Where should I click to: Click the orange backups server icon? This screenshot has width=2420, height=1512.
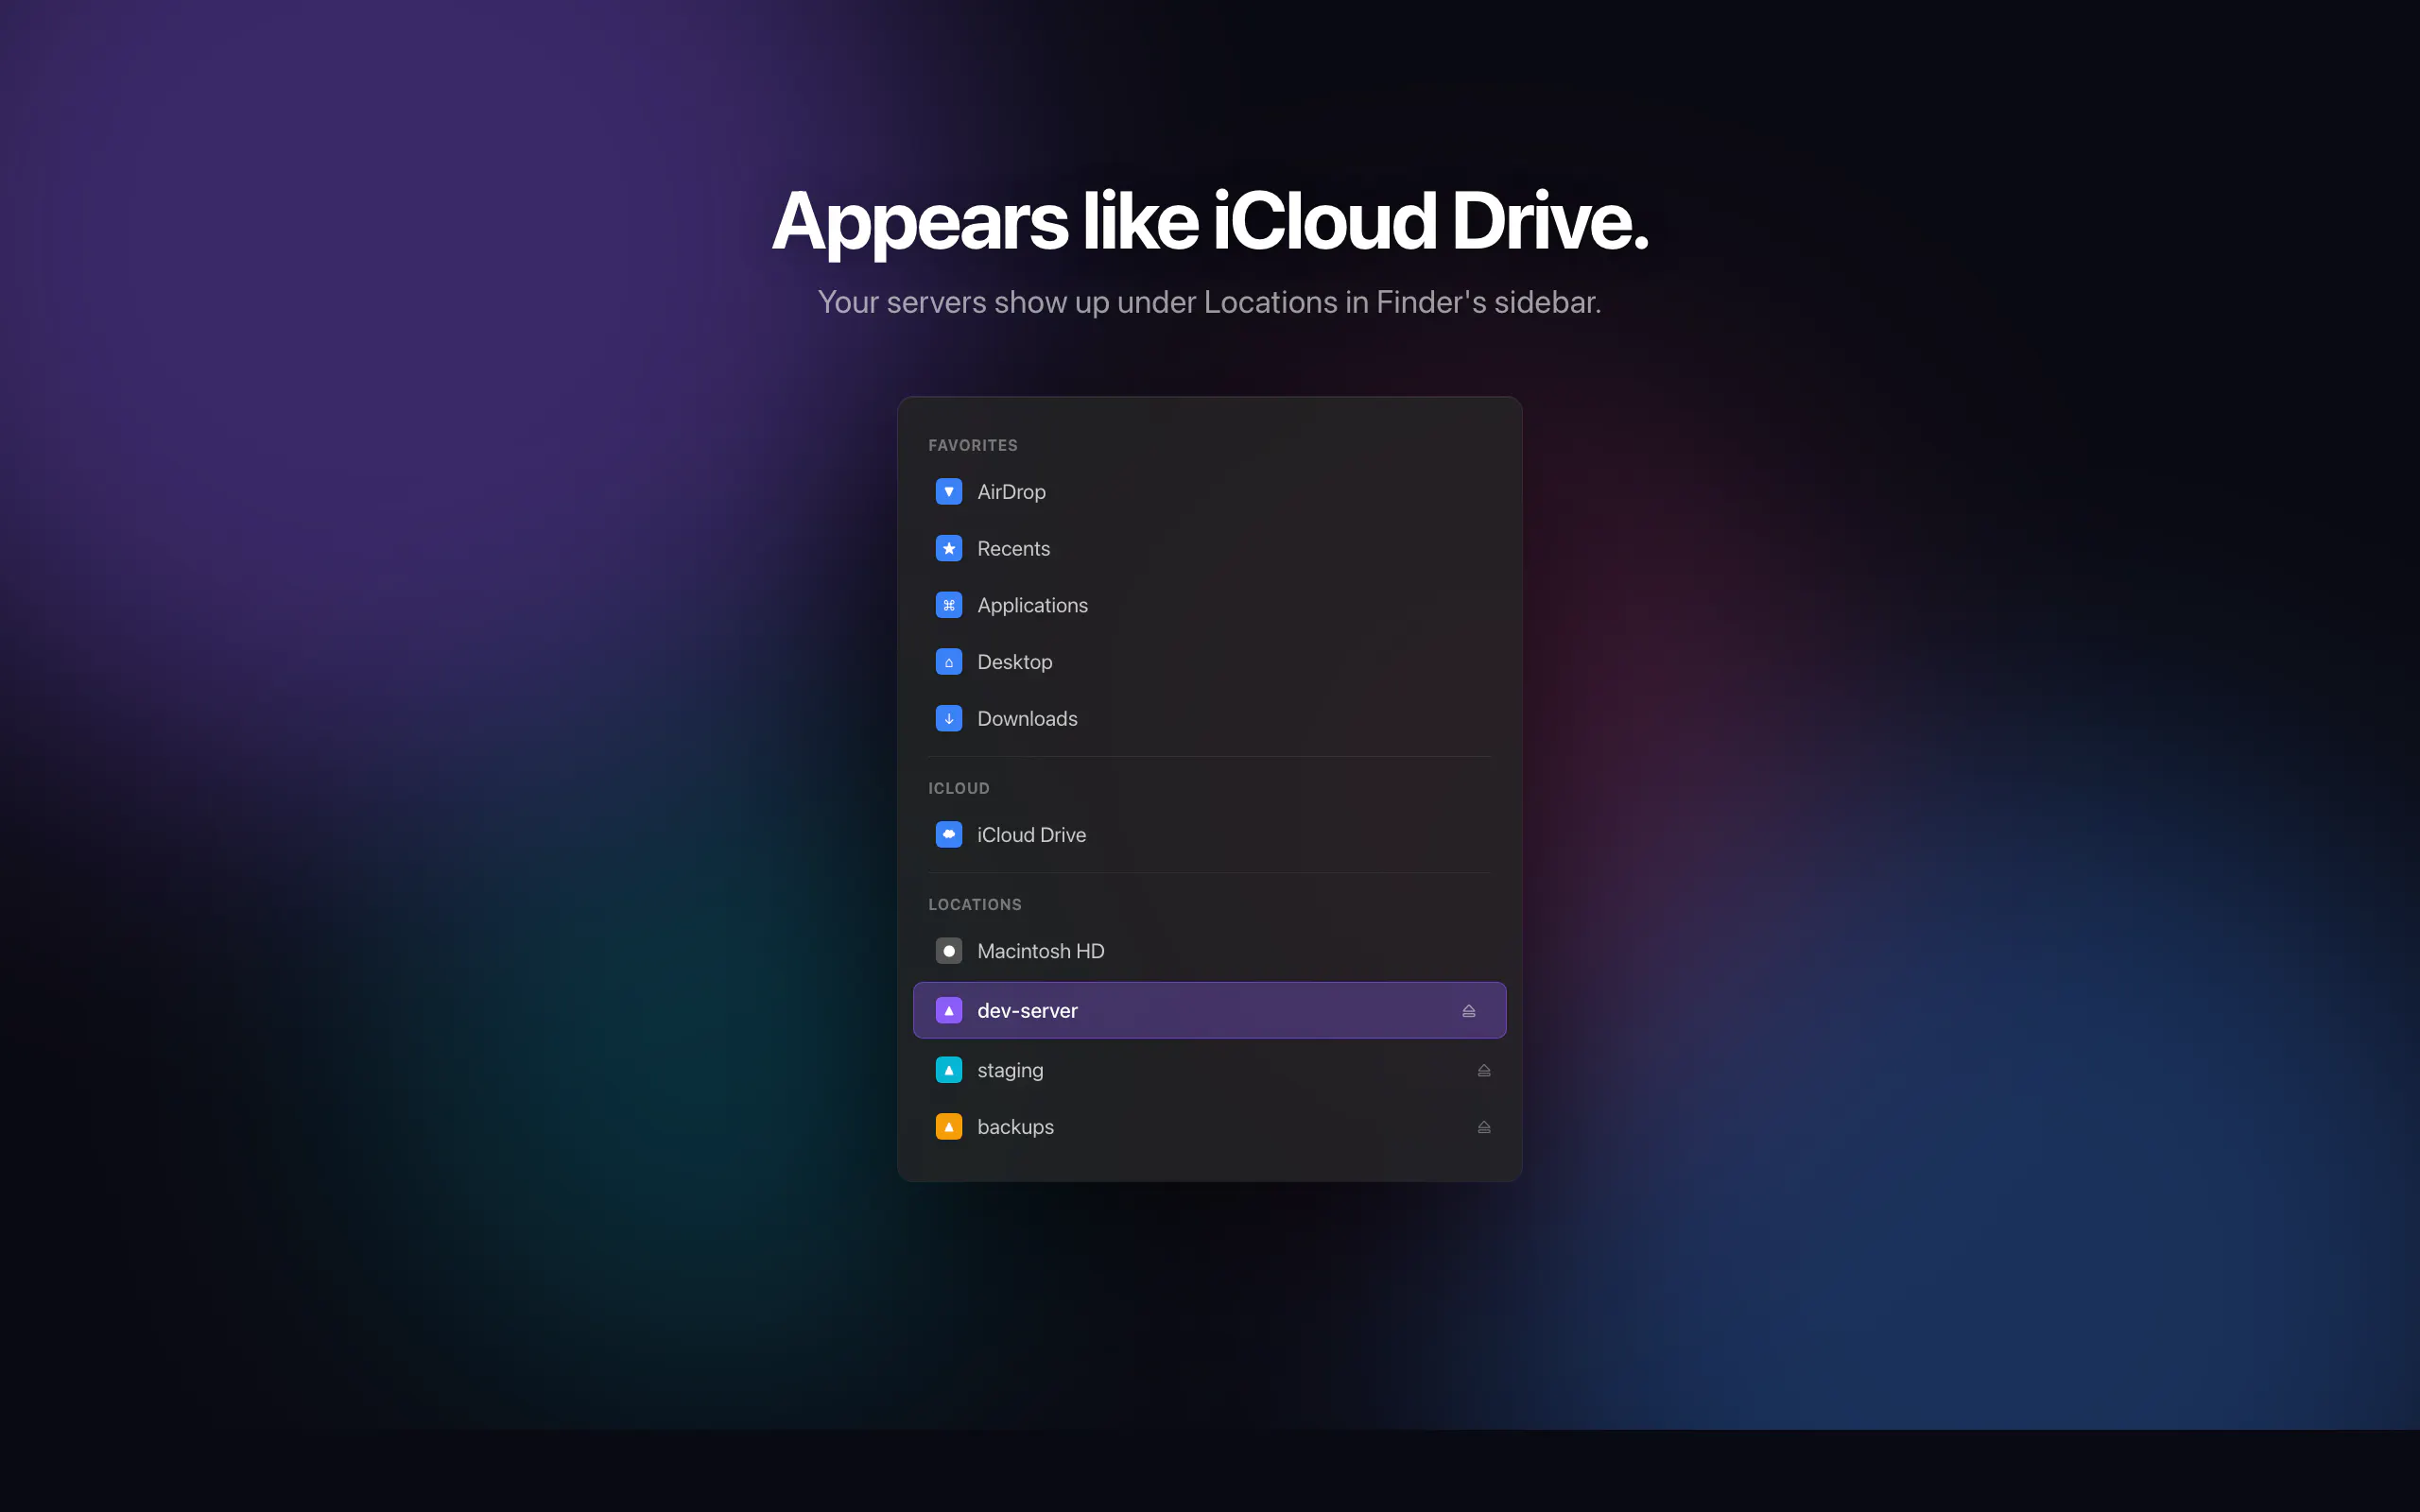pos(948,1127)
